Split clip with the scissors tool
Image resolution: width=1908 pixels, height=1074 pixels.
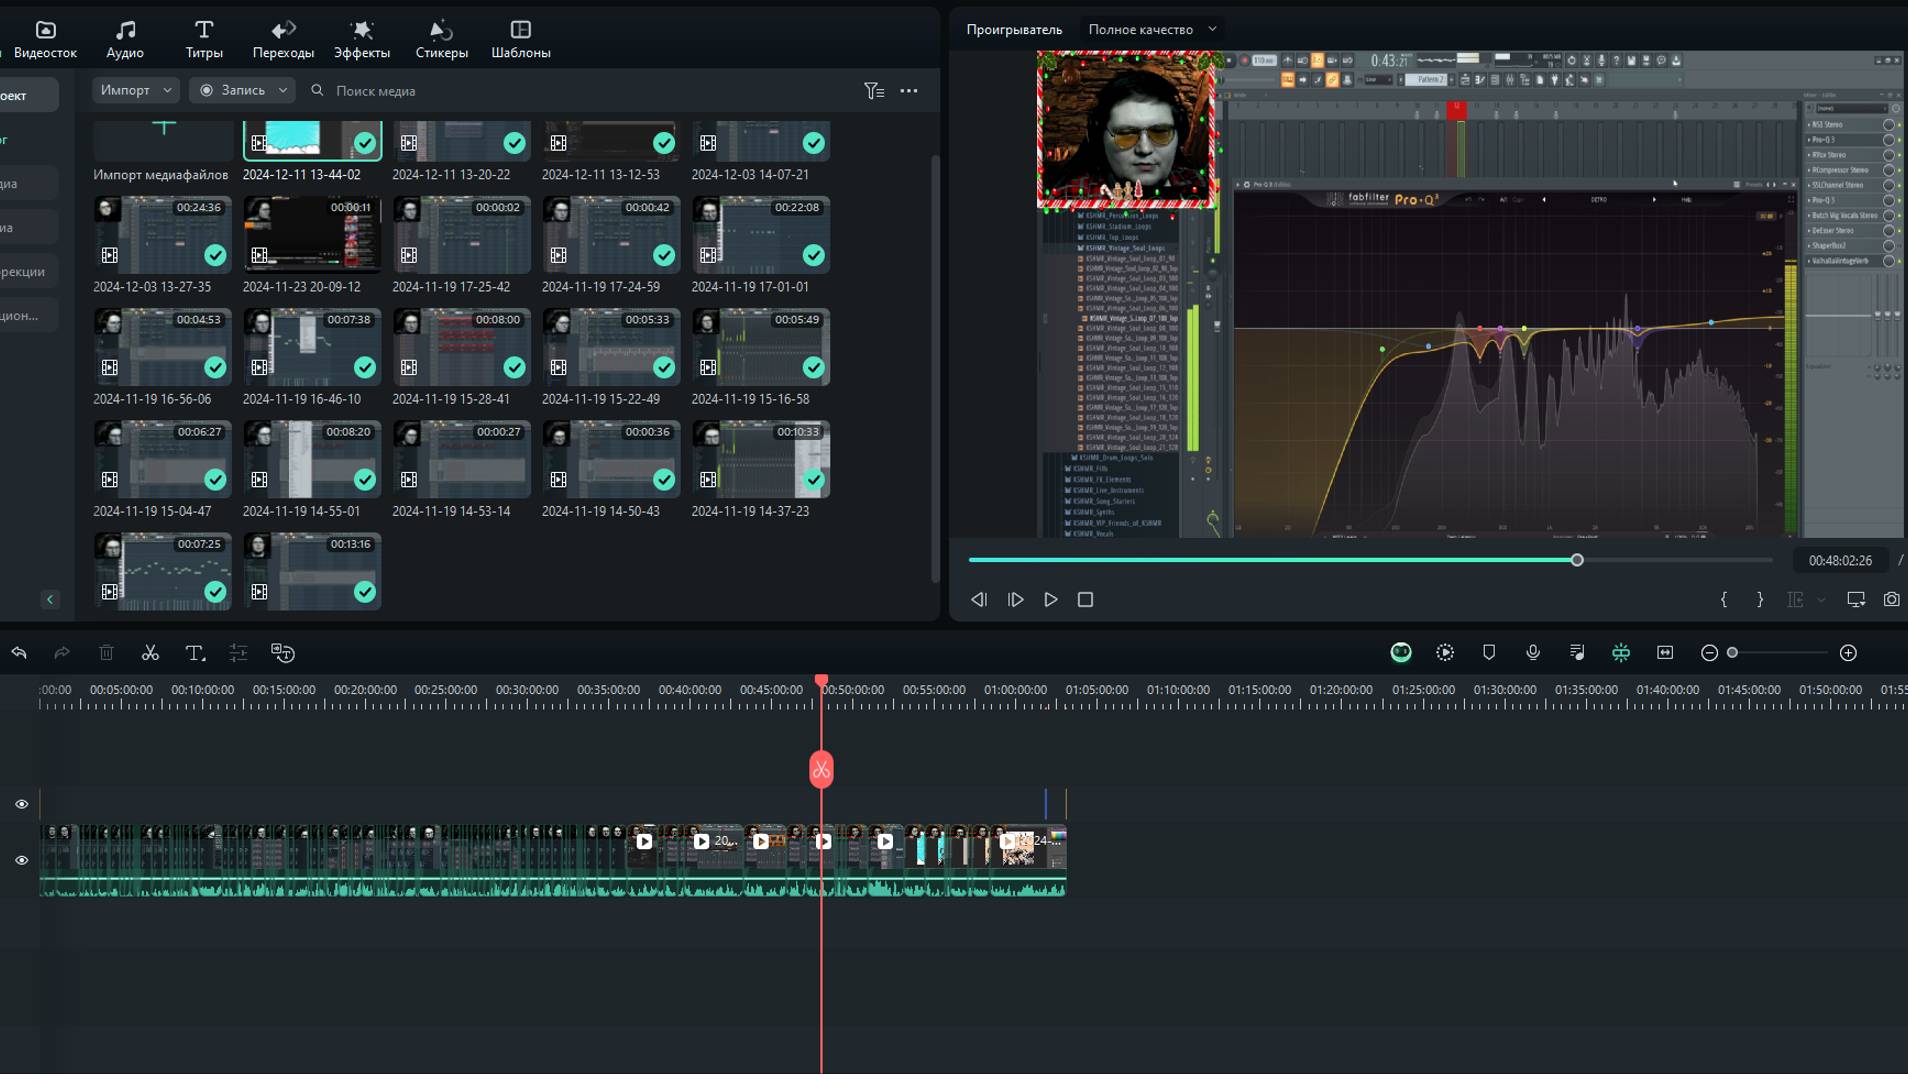(x=150, y=653)
